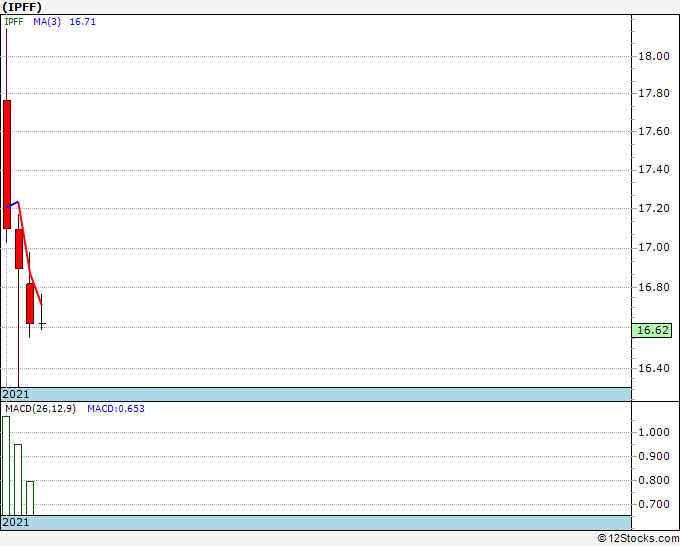Click the MA(3) indicator label
This screenshot has height=546, width=680.
(x=47, y=22)
